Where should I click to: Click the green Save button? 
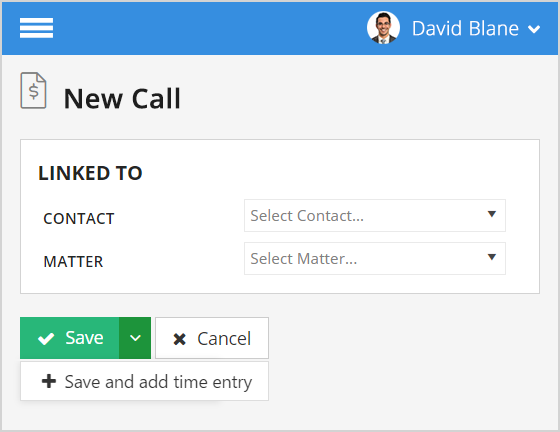(x=70, y=338)
